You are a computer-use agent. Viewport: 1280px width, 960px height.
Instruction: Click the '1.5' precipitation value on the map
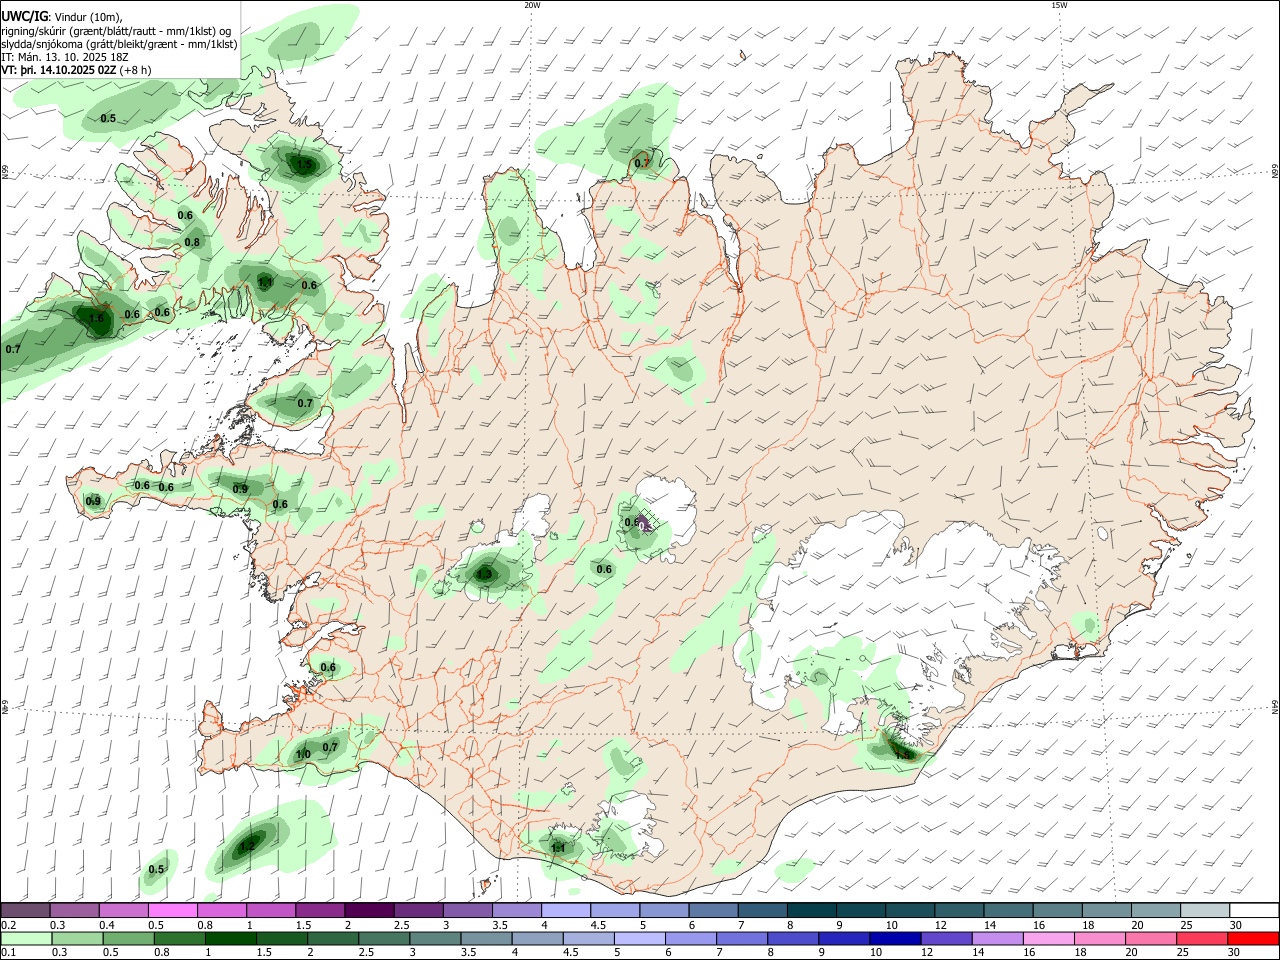click(306, 165)
